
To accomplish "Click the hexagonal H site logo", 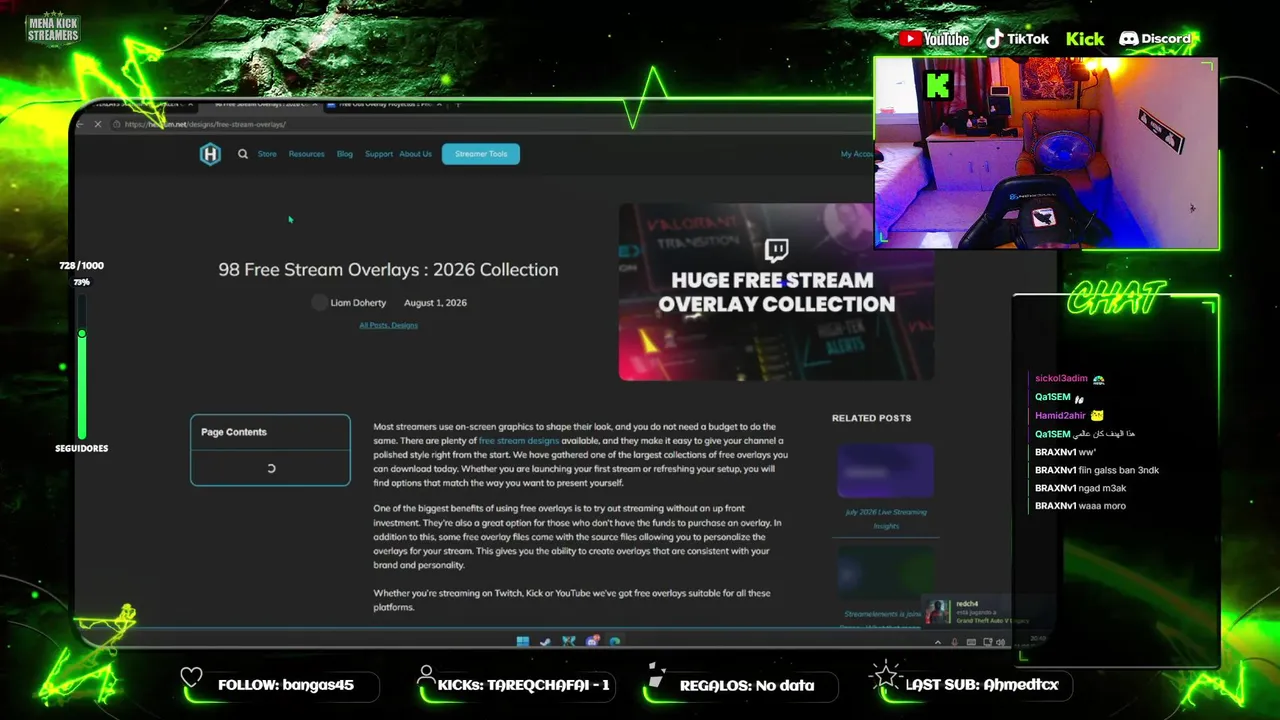I will 210,154.
